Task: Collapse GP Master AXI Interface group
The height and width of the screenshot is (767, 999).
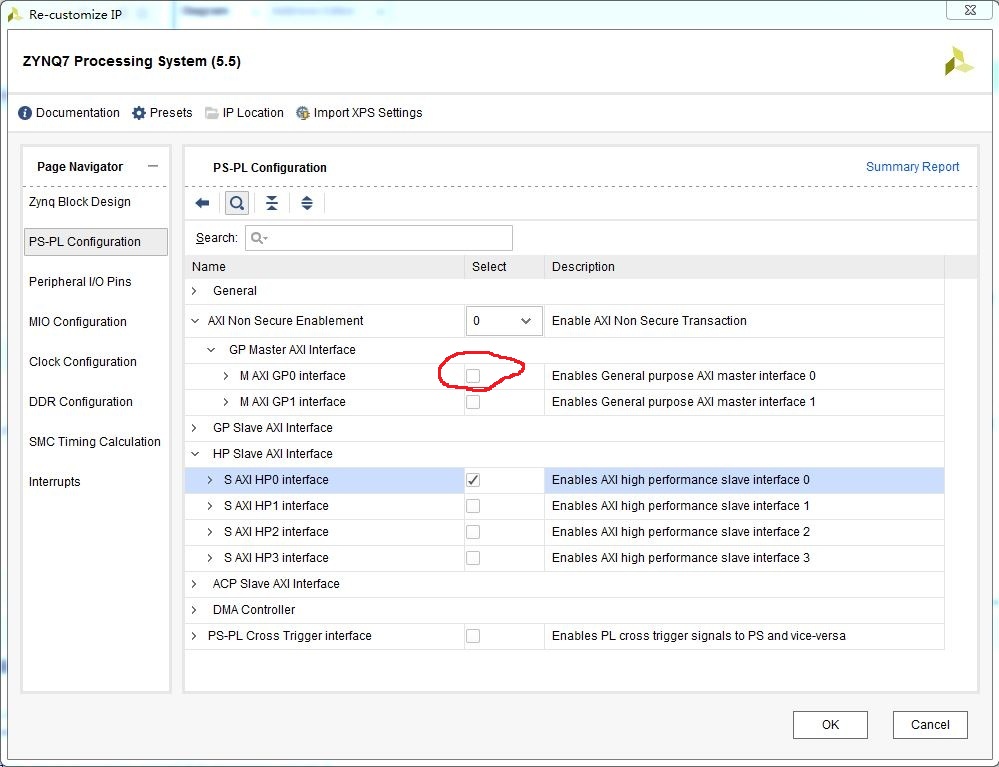Action: [x=211, y=350]
